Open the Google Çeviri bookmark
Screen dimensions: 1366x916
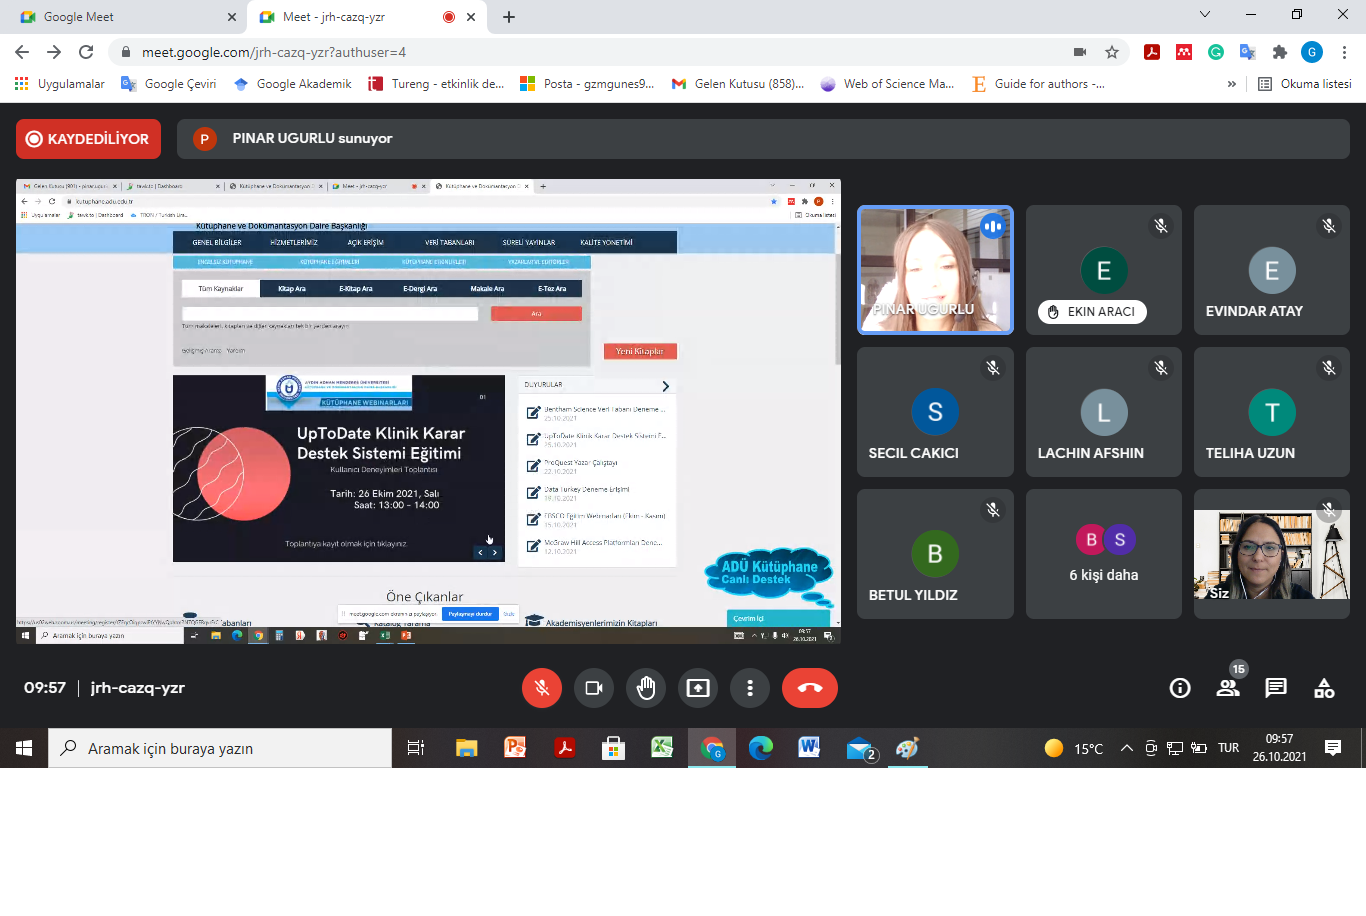click(x=169, y=84)
